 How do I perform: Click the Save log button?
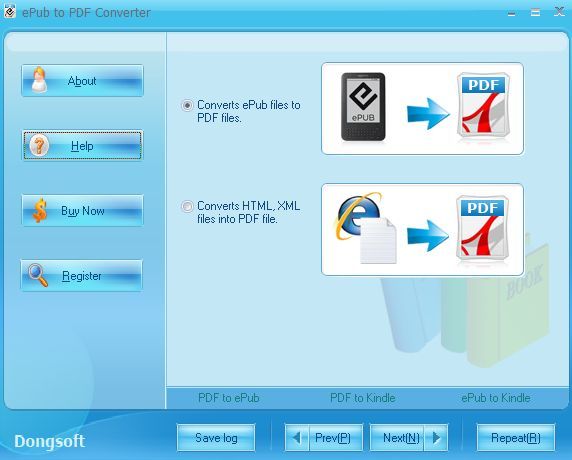pyautogui.click(x=216, y=437)
